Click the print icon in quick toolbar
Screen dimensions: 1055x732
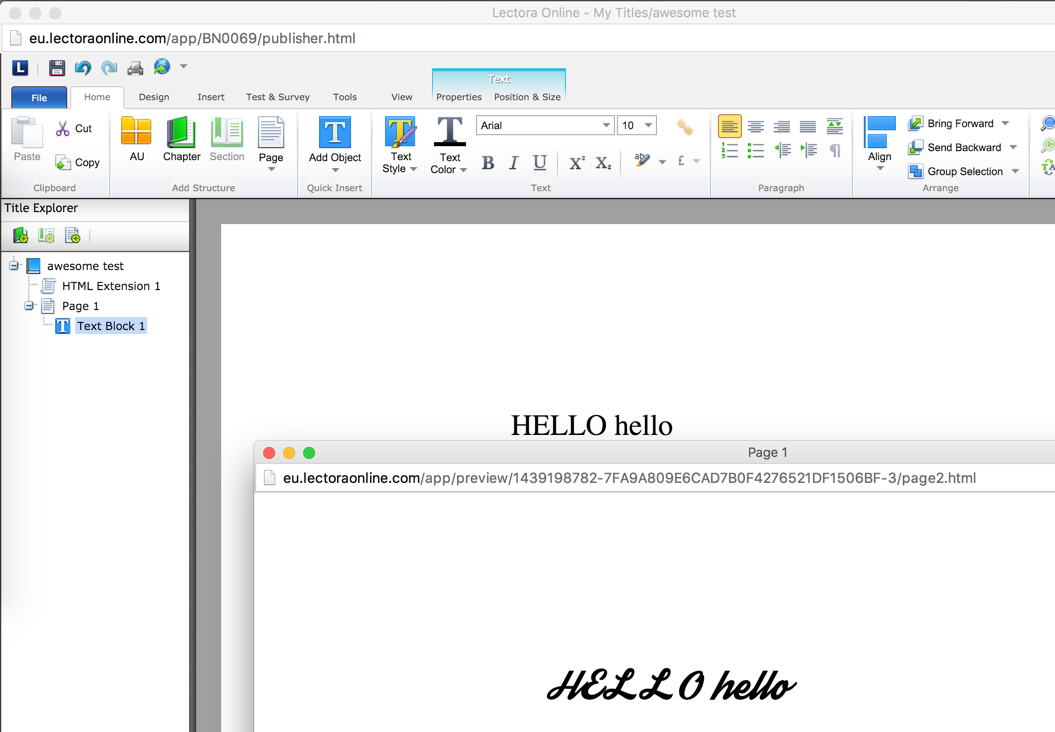tap(135, 67)
